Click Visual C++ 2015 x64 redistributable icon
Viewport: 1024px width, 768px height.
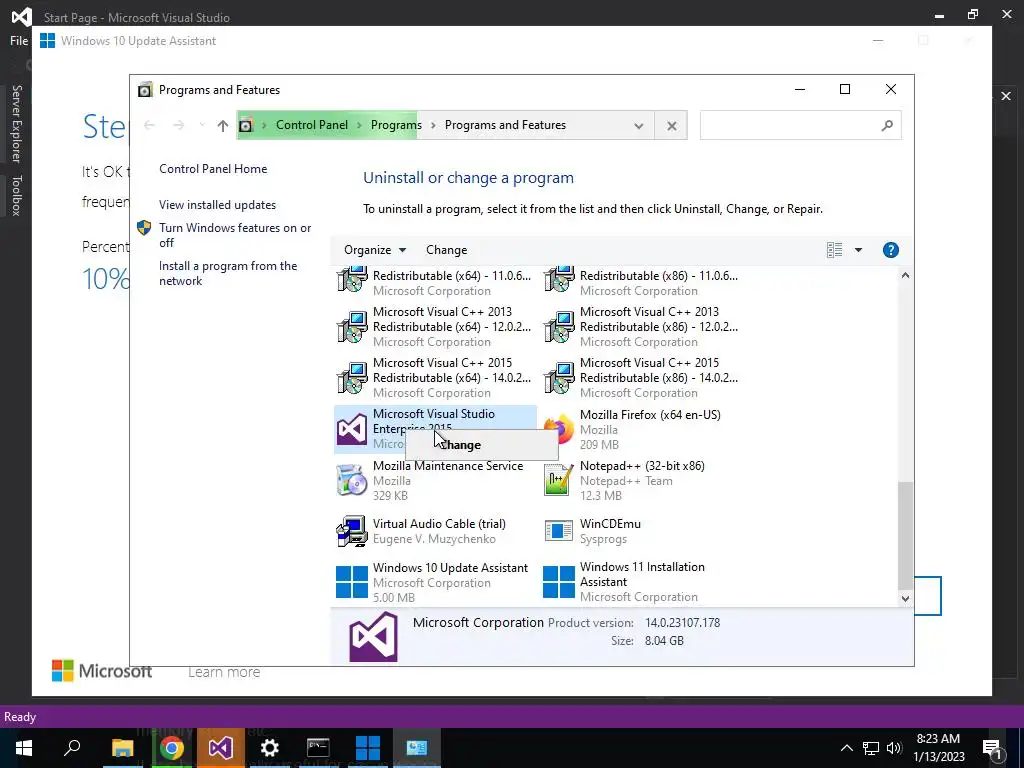coord(352,378)
